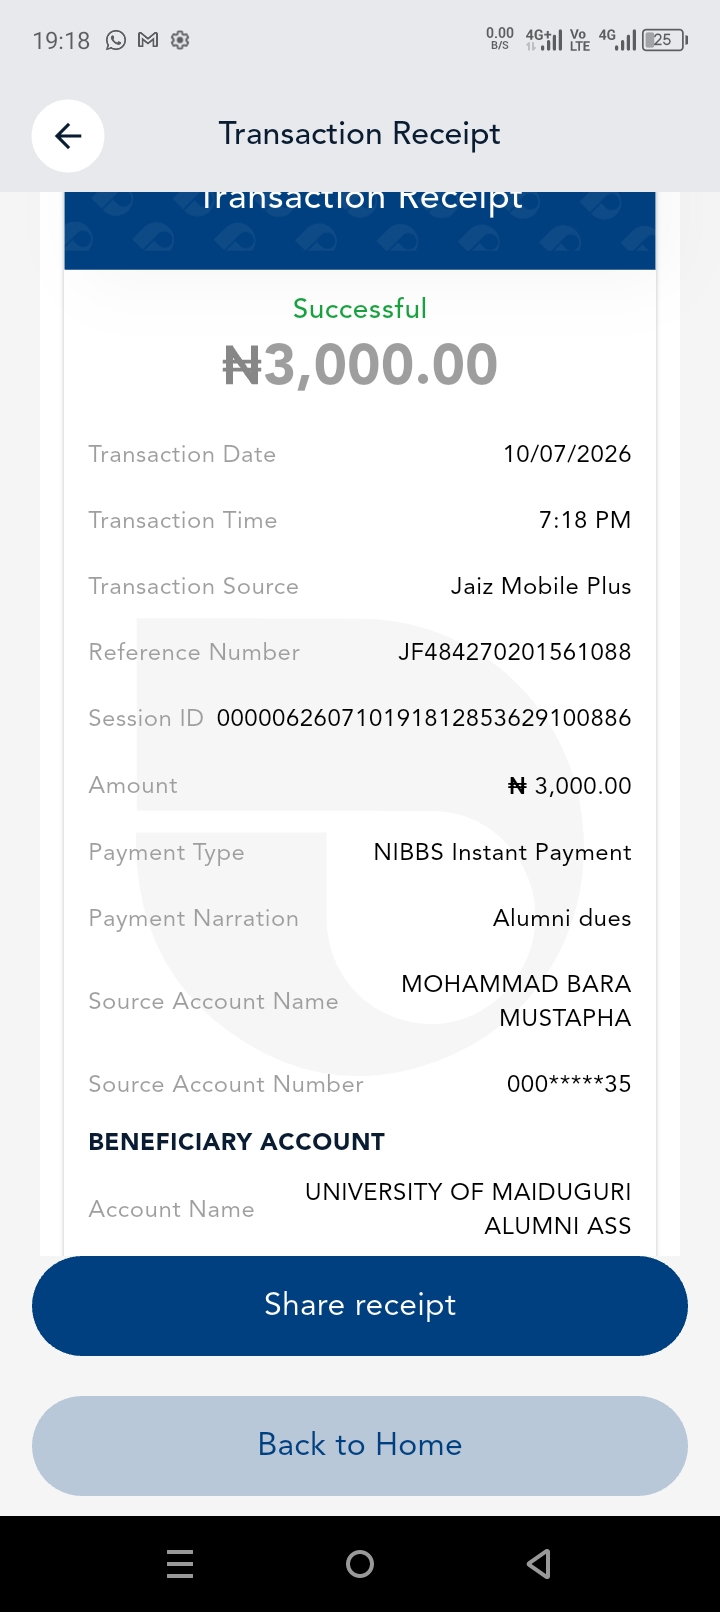This screenshot has width=720, height=1612.
Task: Tap the Transaction Receipt page title
Action: tap(360, 134)
